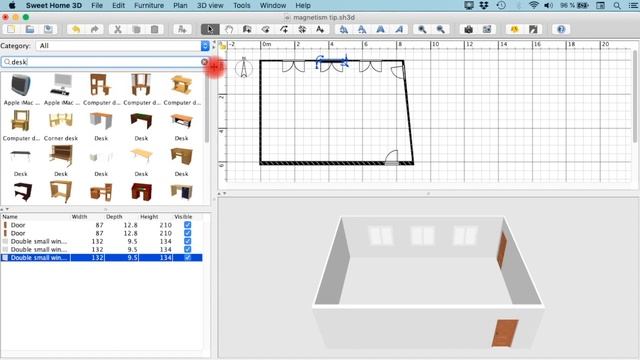Click the desk search input field

[x=105, y=62]
